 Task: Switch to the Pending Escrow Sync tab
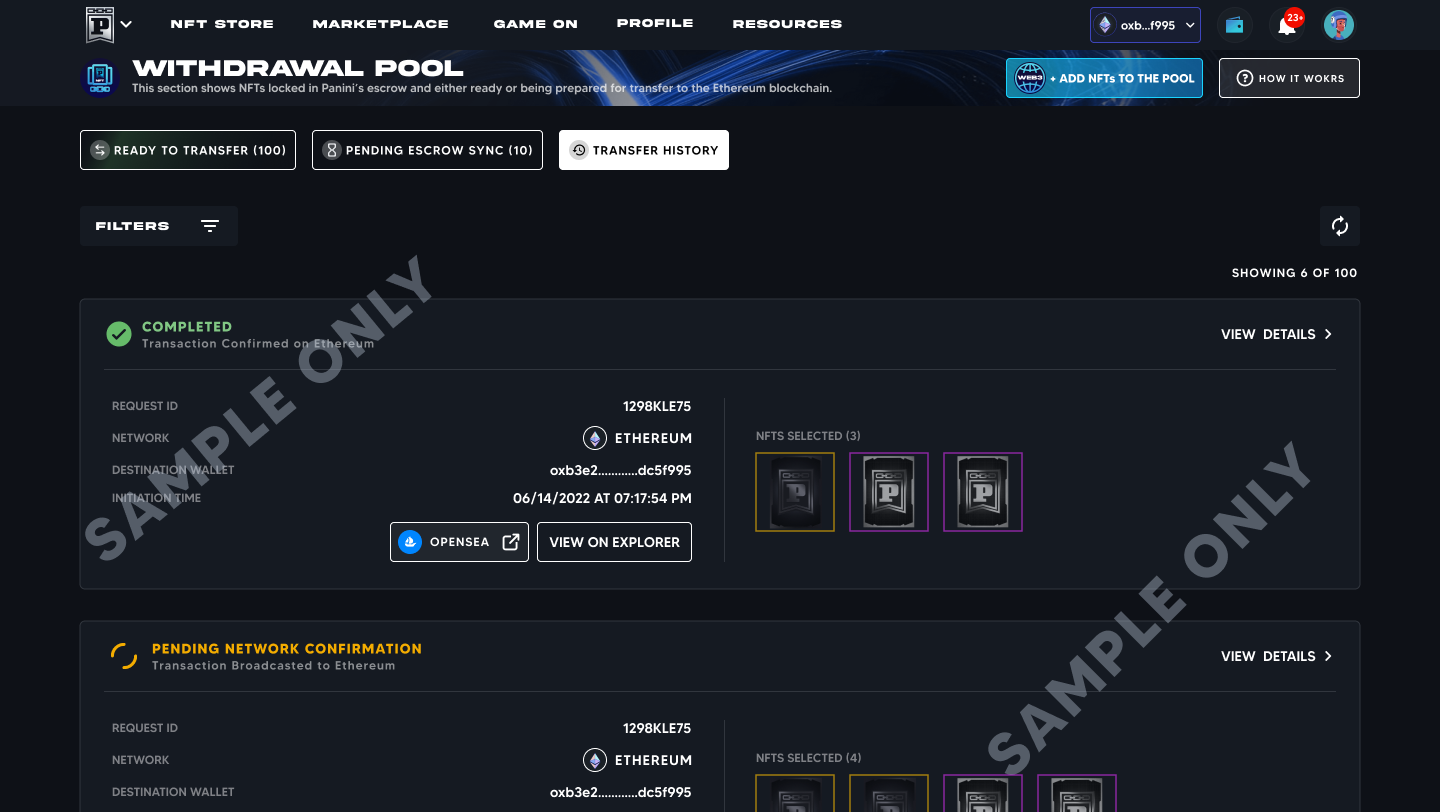pyautogui.click(x=427, y=150)
